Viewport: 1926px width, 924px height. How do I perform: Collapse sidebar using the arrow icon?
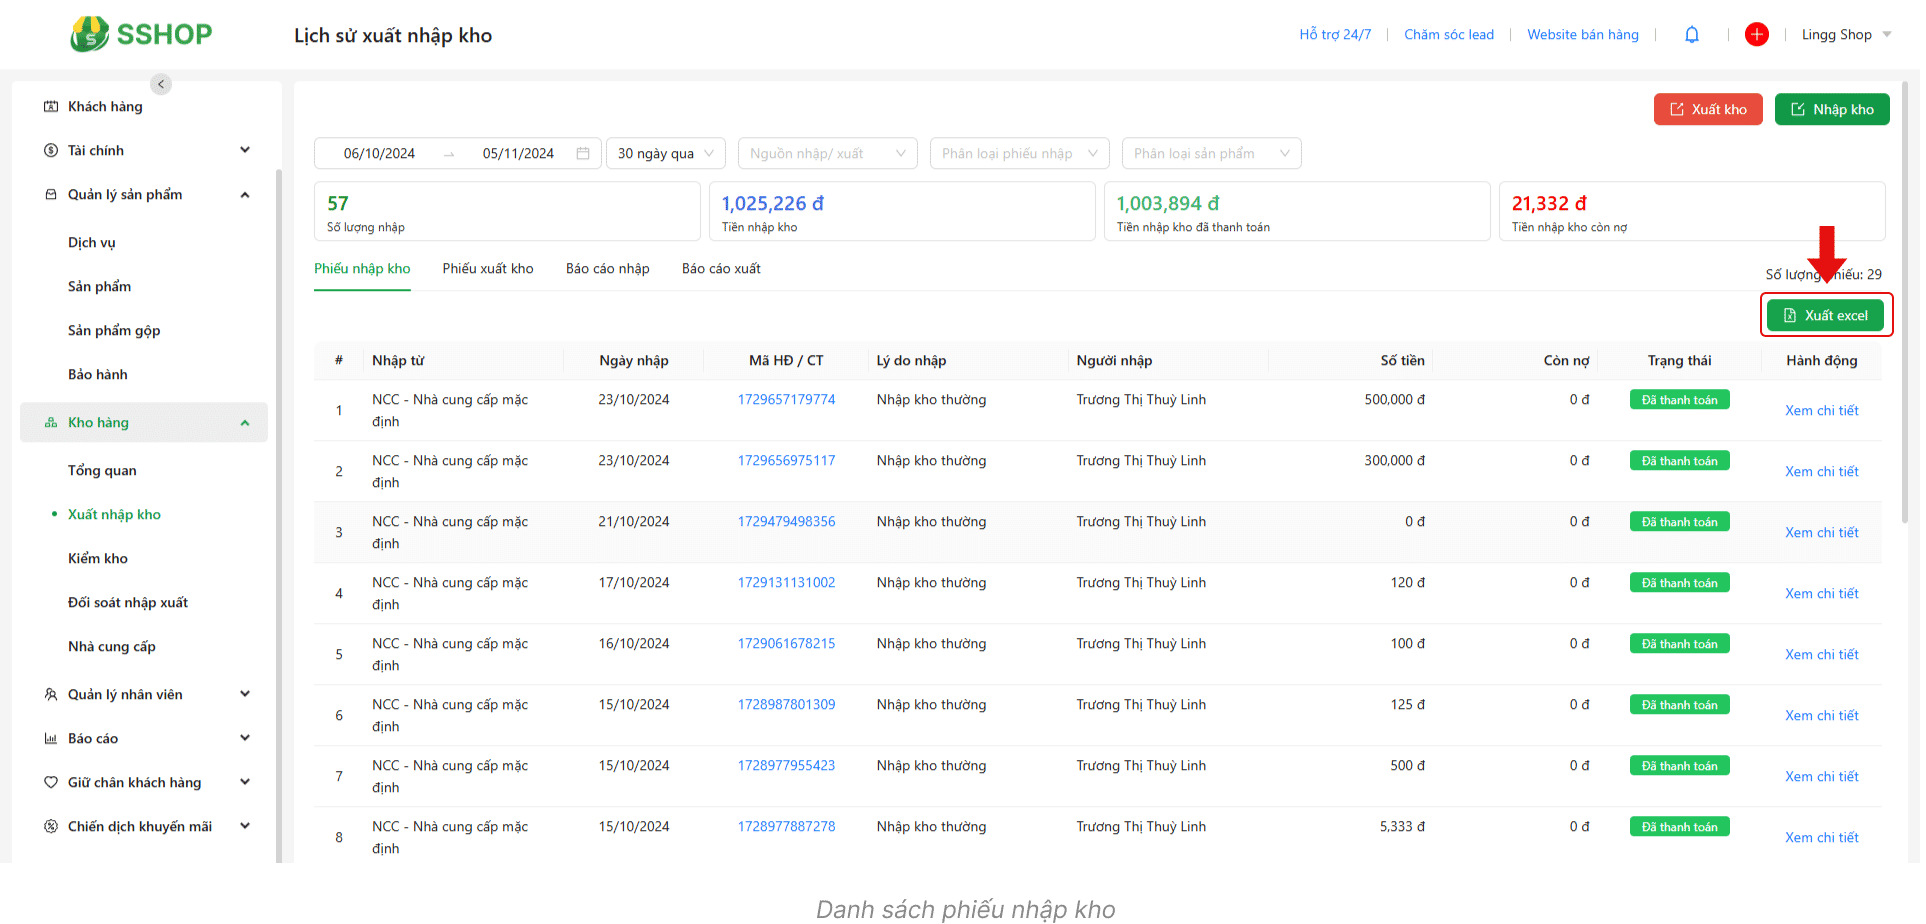click(x=161, y=84)
